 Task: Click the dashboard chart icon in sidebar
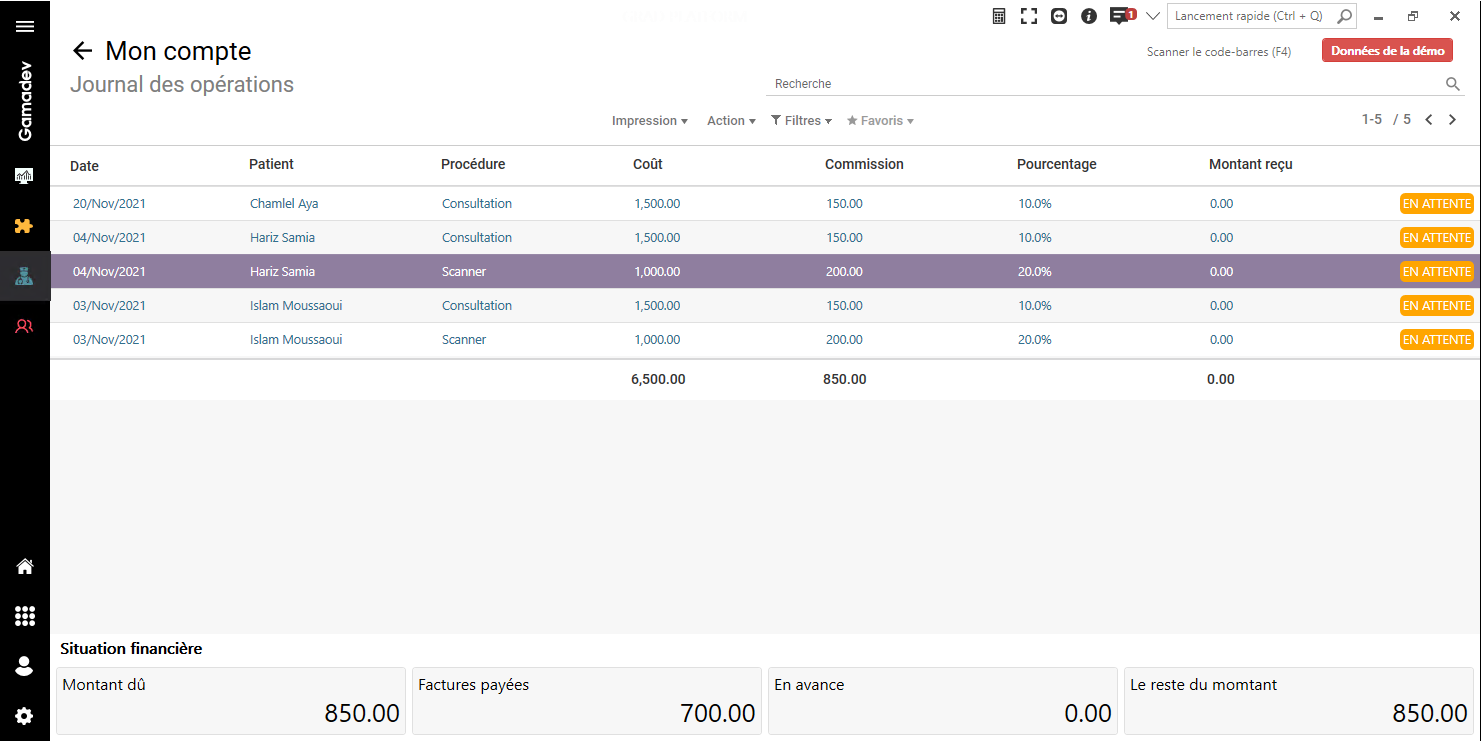point(25,176)
